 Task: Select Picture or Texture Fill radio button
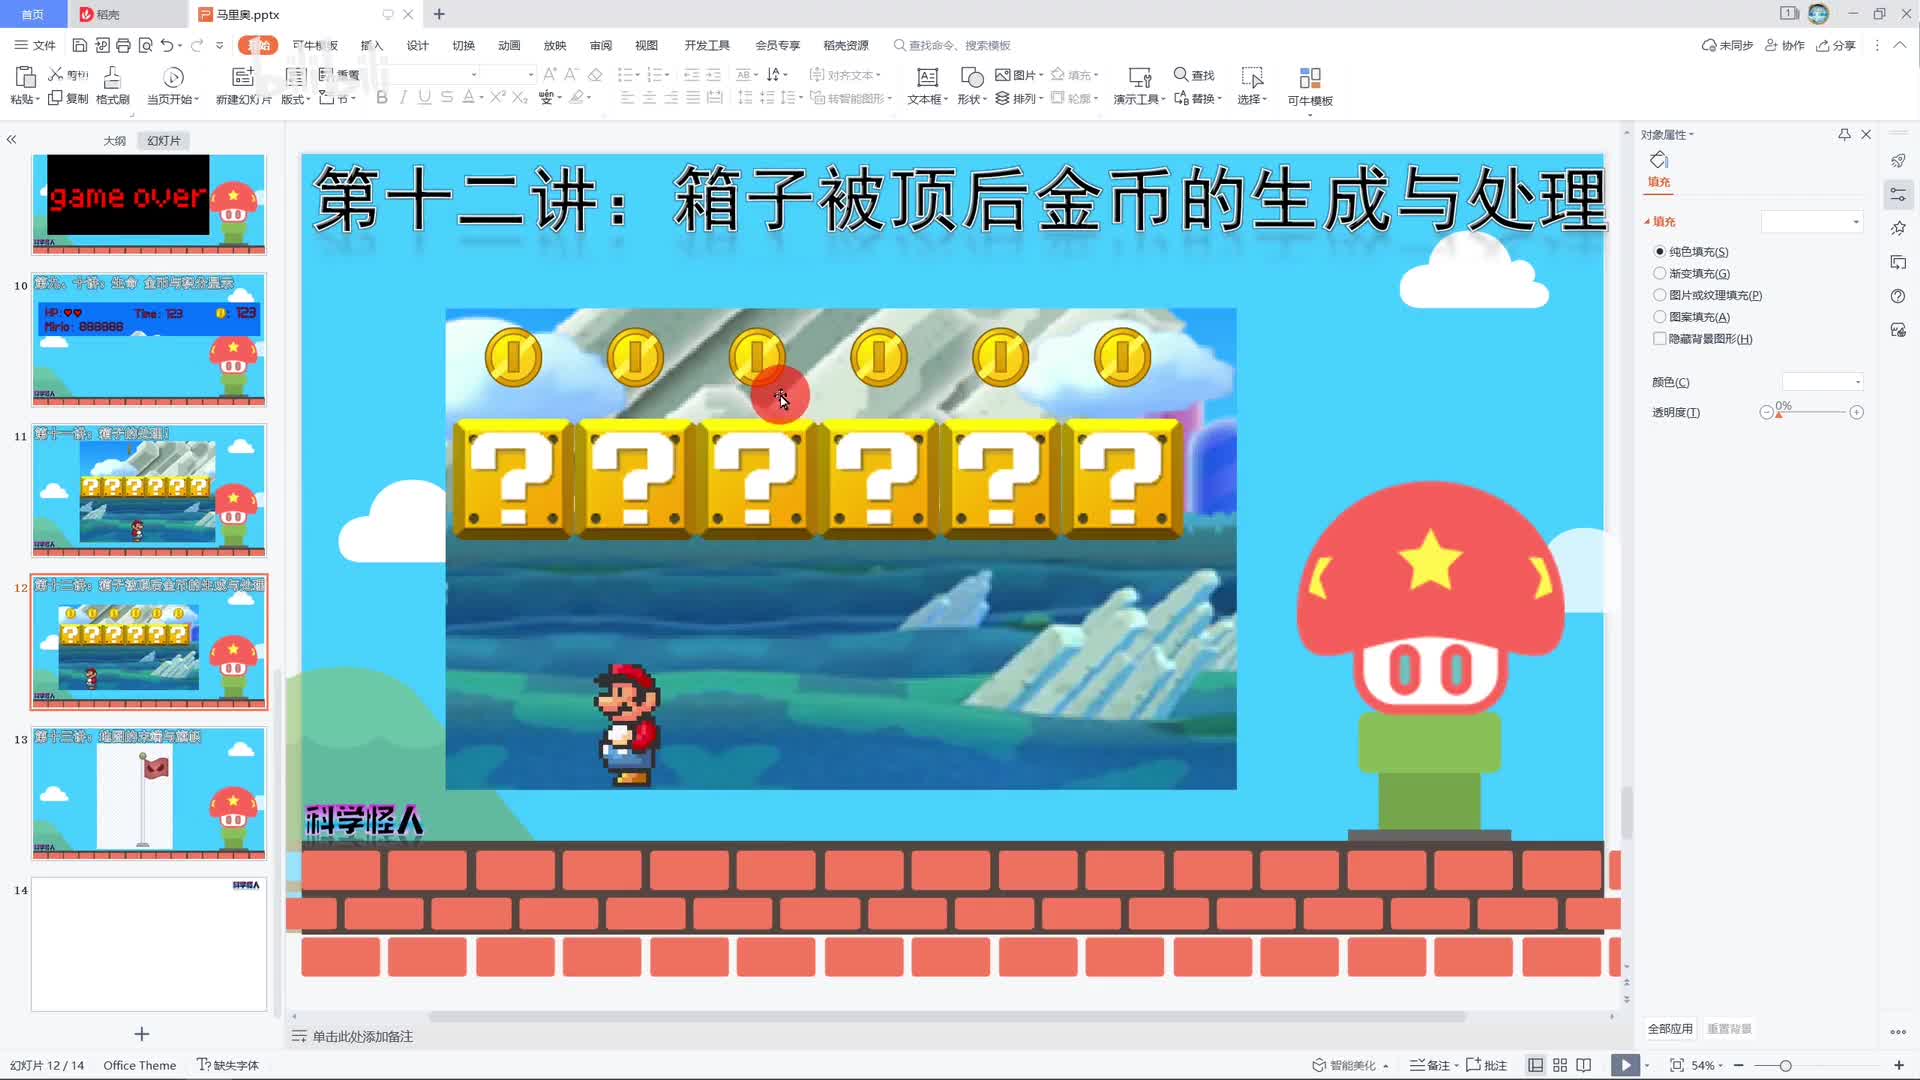pos(1660,295)
